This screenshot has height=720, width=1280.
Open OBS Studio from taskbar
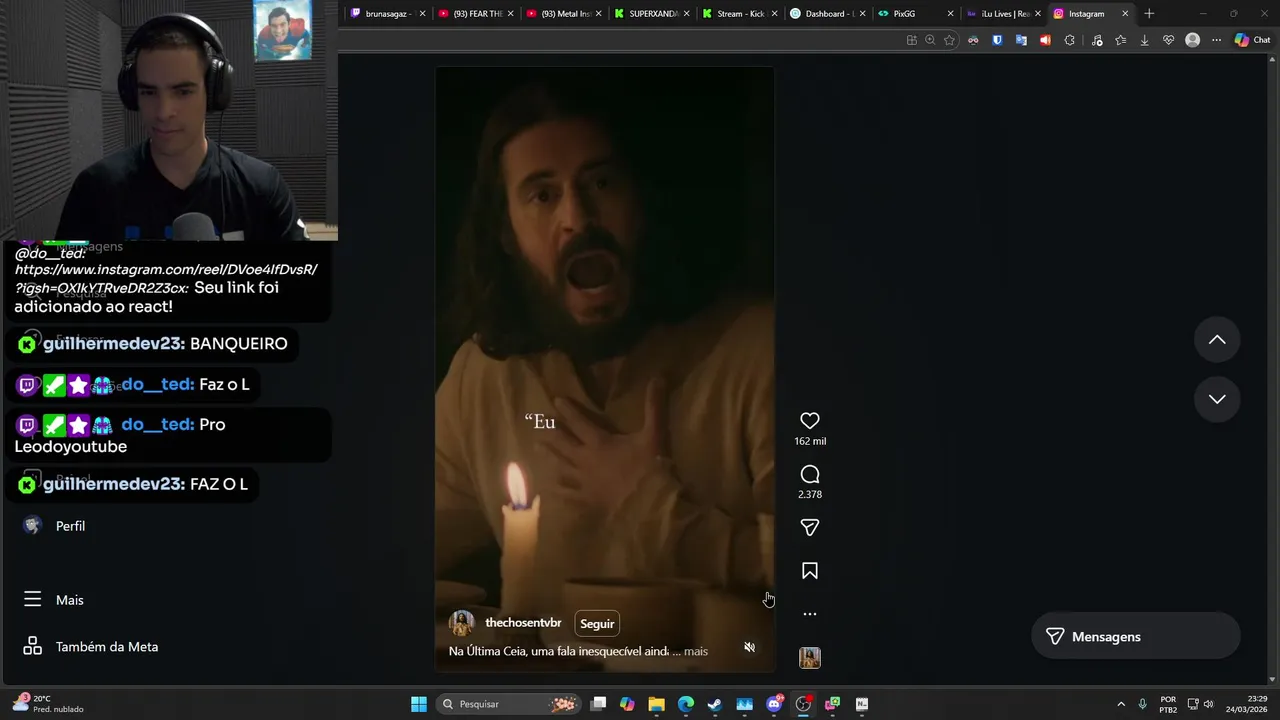coord(803,704)
